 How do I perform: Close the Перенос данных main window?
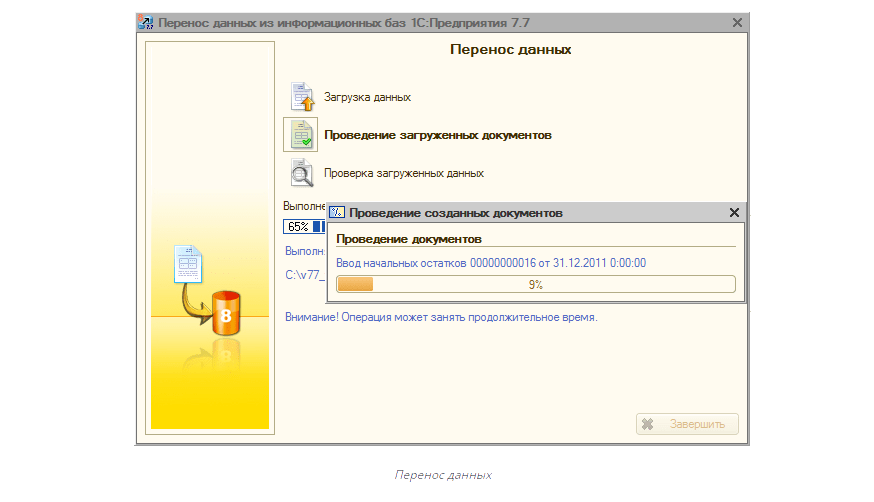tap(737, 22)
